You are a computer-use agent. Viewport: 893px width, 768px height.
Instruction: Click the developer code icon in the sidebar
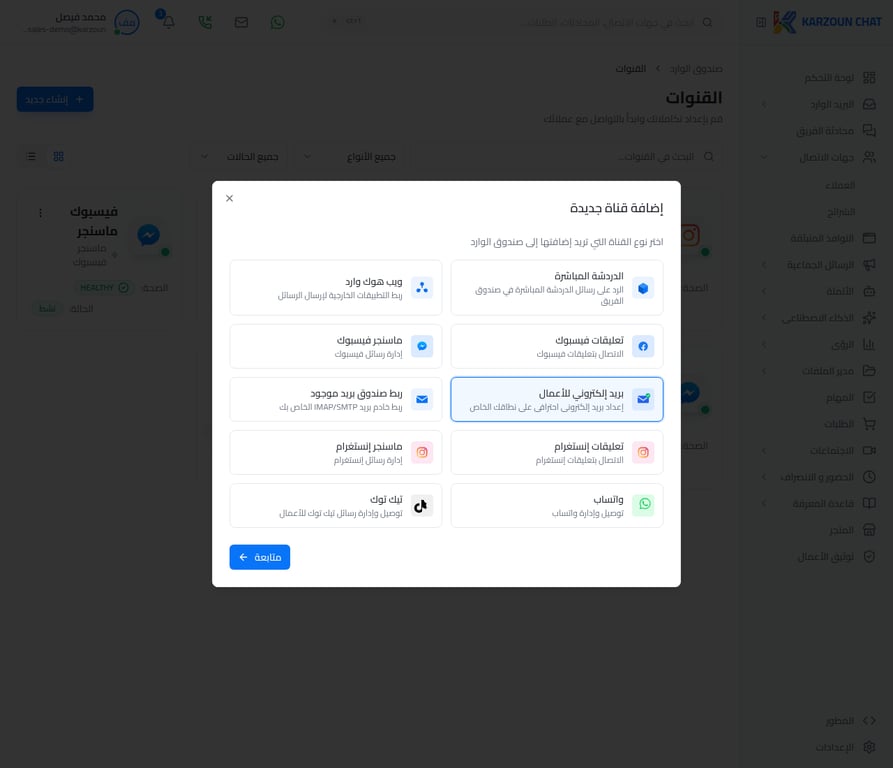(869, 721)
